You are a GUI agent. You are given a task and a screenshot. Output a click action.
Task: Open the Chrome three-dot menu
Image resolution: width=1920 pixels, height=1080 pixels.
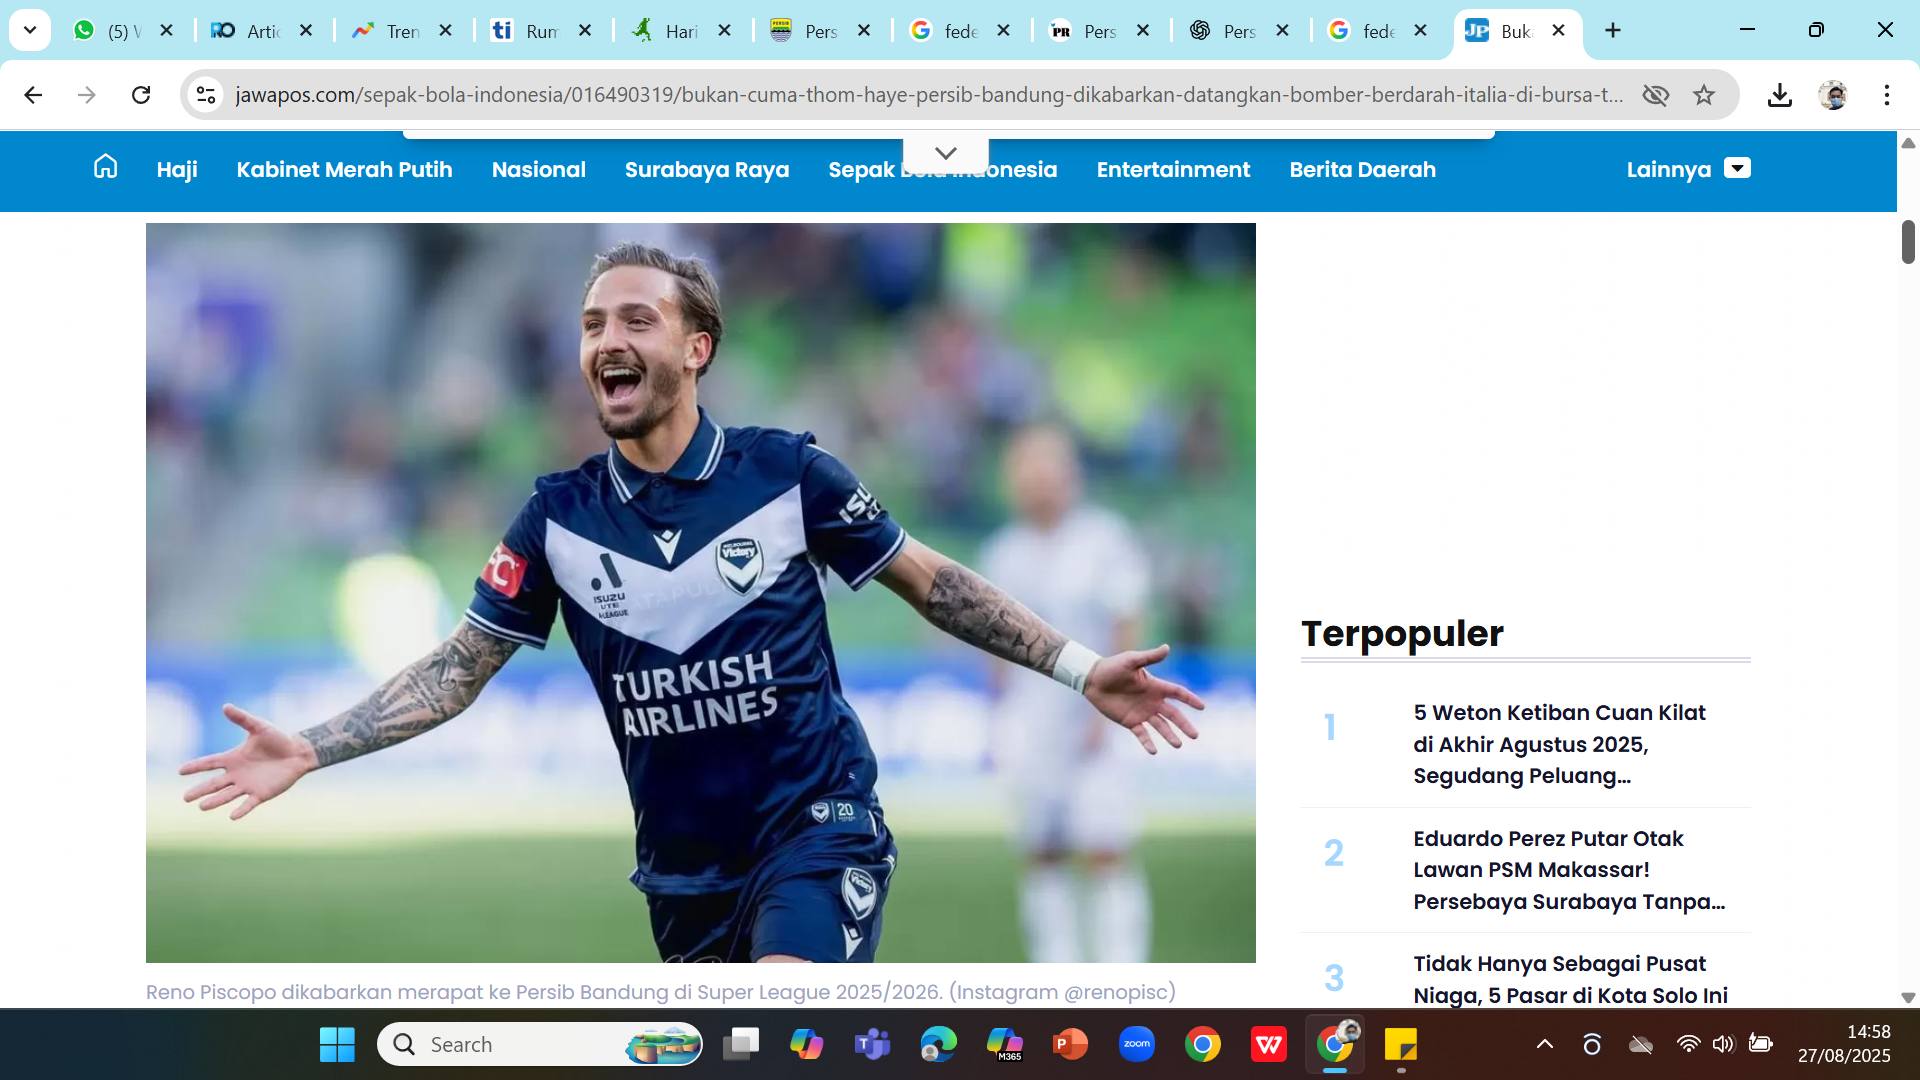[1887, 95]
